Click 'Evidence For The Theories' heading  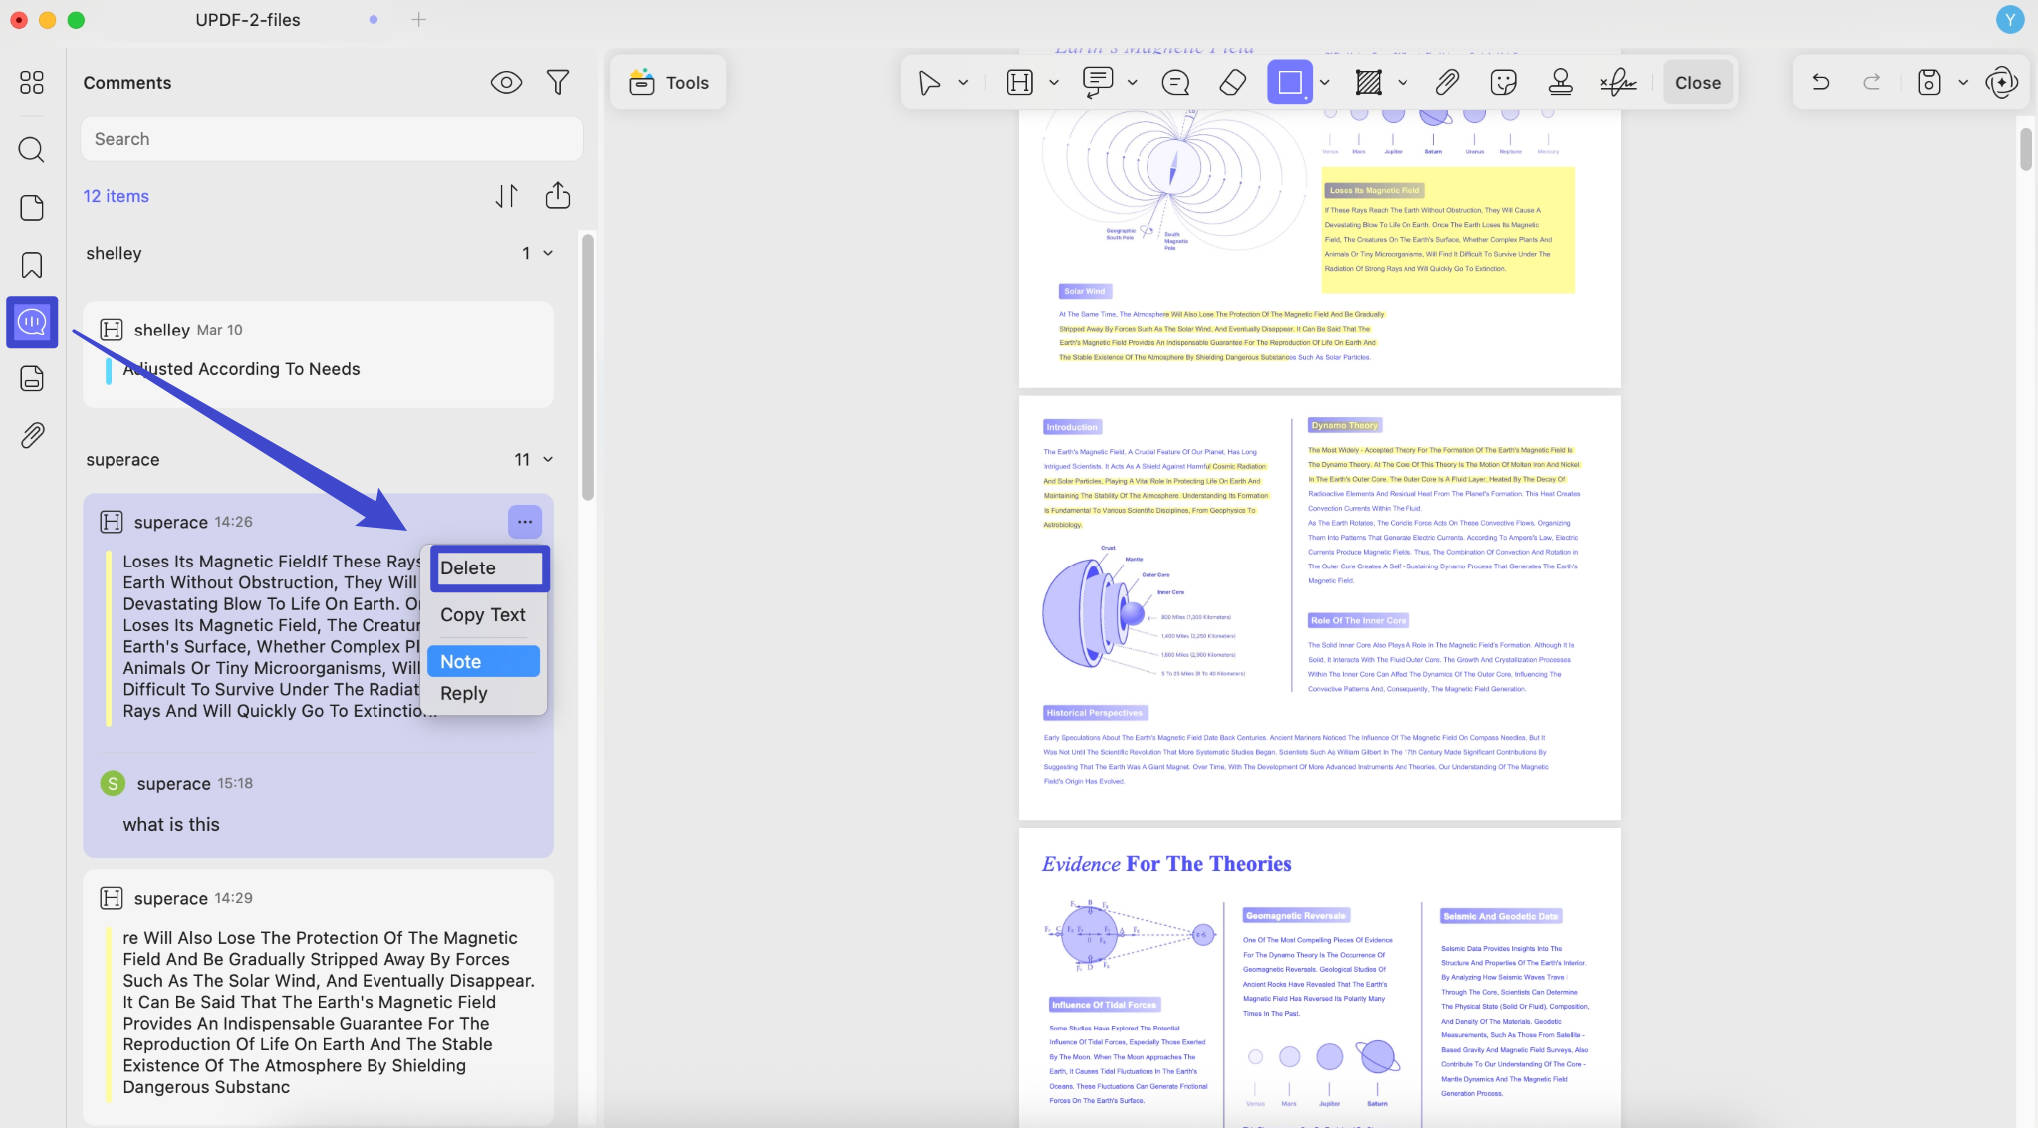1167,864
